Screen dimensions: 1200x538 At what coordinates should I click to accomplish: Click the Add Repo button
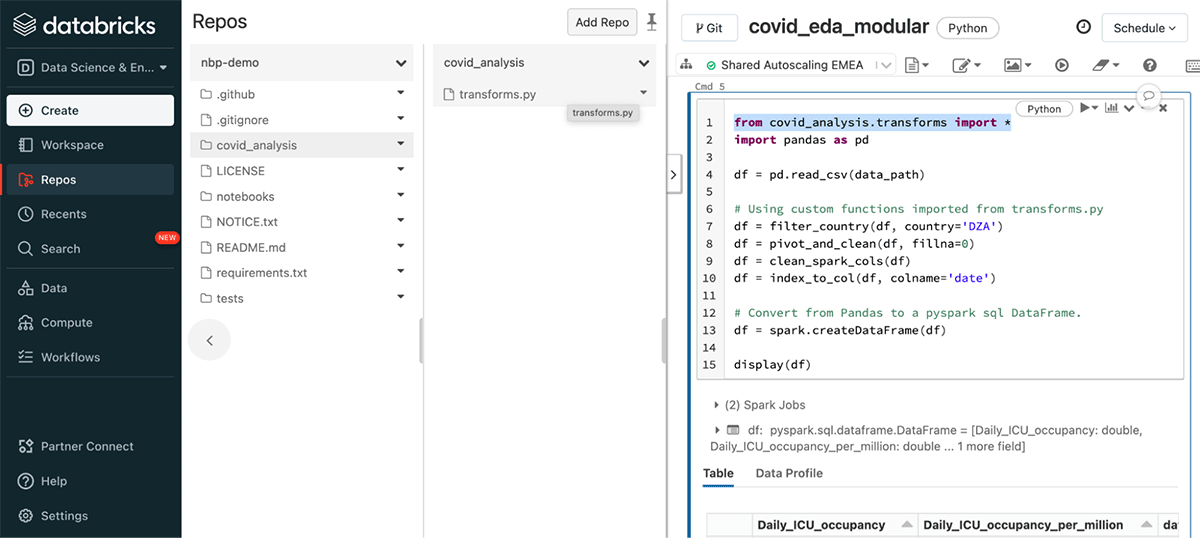click(x=601, y=22)
